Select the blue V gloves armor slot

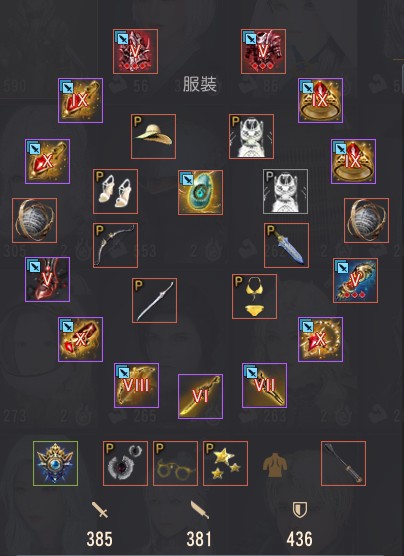(355, 280)
